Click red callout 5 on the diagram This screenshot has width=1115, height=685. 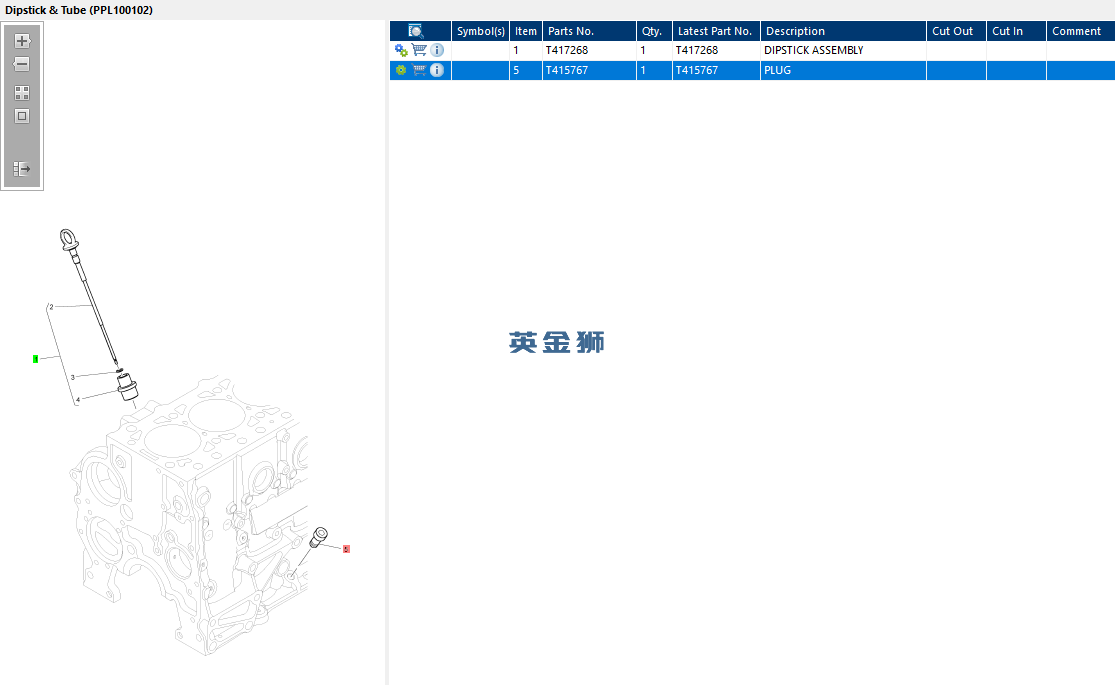click(x=346, y=549)
